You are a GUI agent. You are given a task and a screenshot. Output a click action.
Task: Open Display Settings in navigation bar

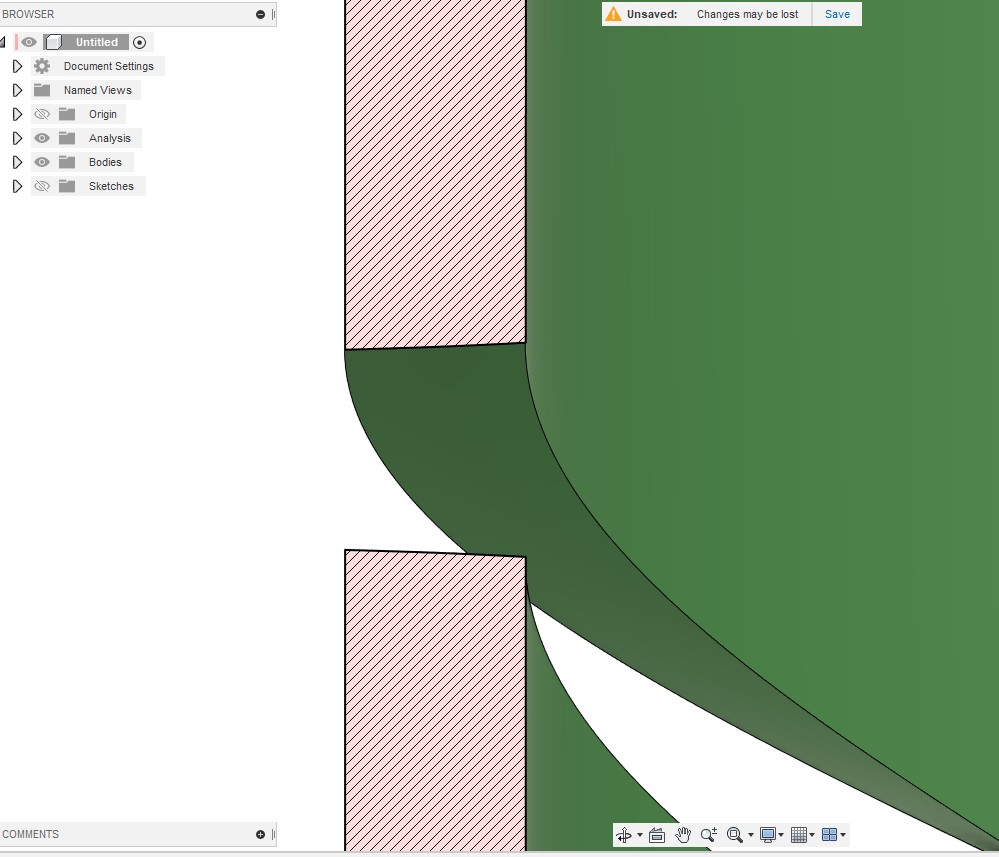pos(769,835)
